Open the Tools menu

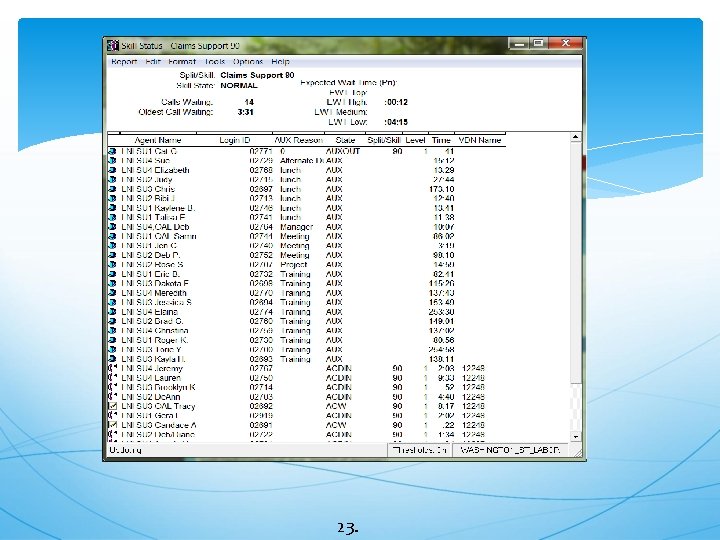215,62
